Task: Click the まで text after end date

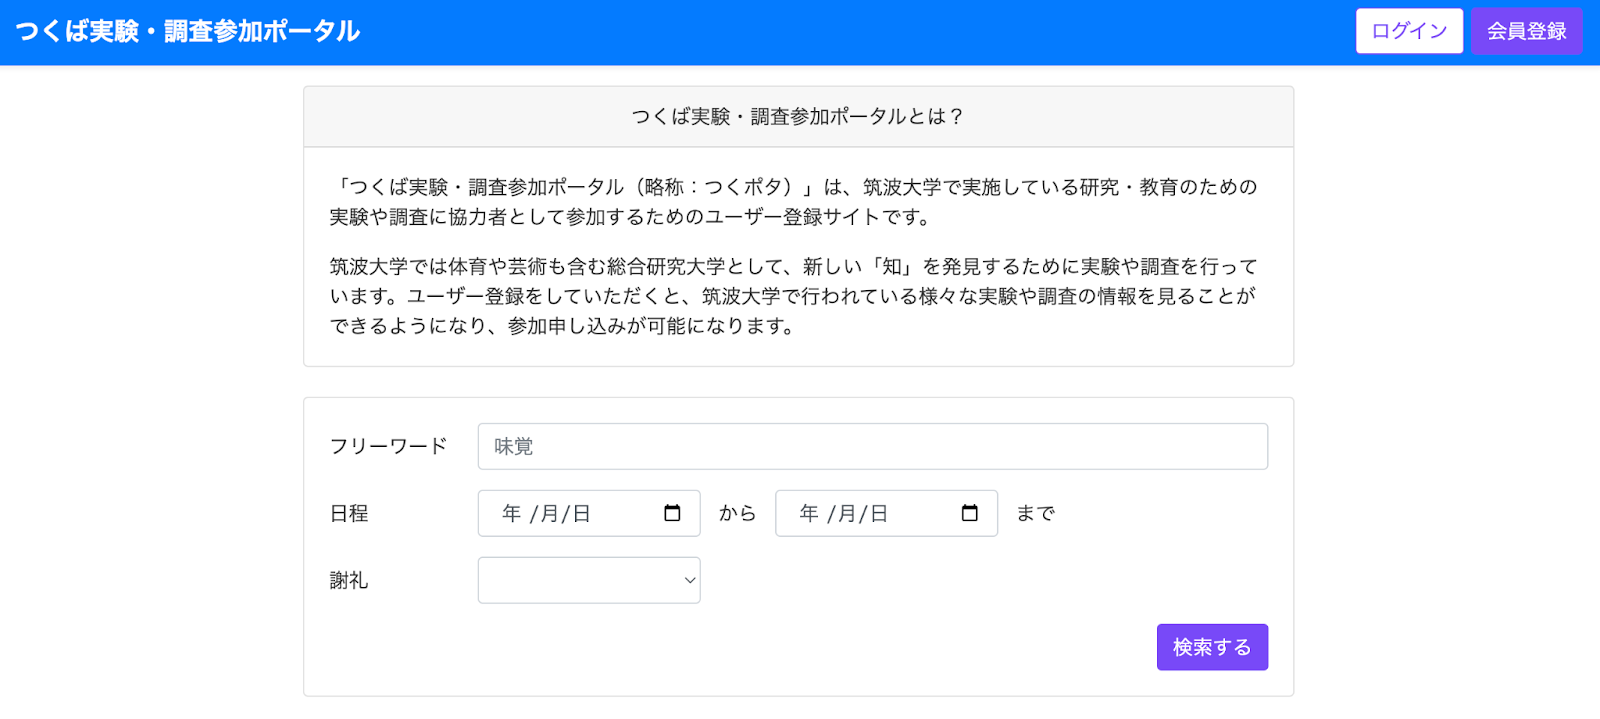Action: pyautogui.click(x=1036, y=513)
